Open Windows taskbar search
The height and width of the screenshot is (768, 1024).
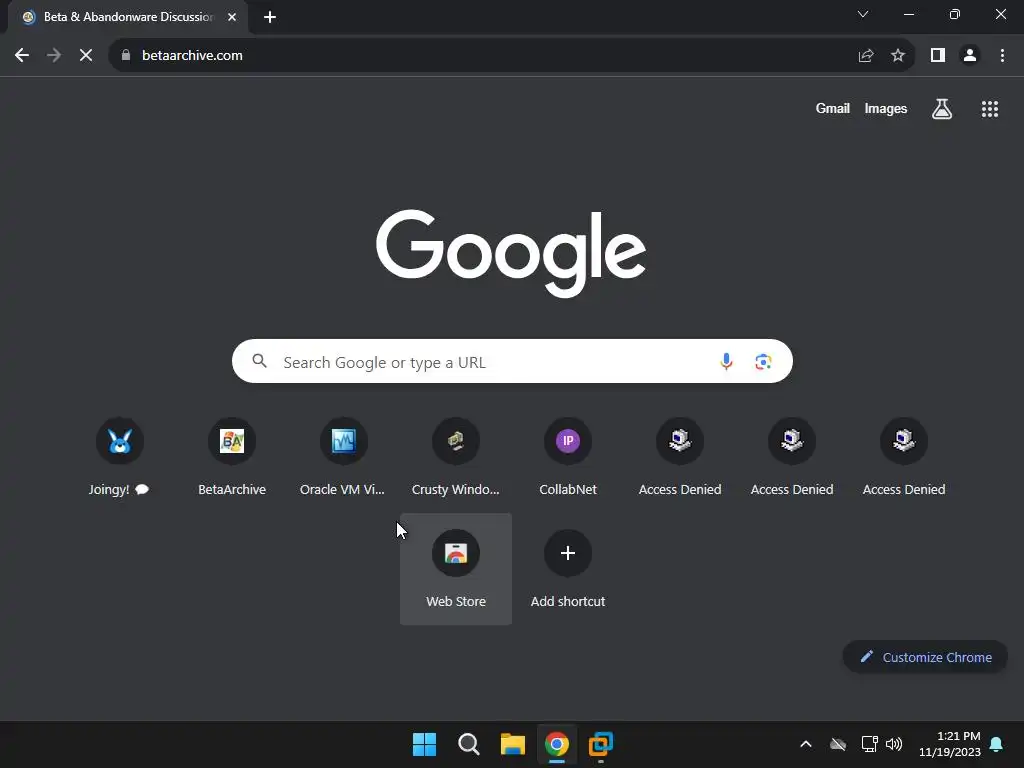click(x=468, y=744)
